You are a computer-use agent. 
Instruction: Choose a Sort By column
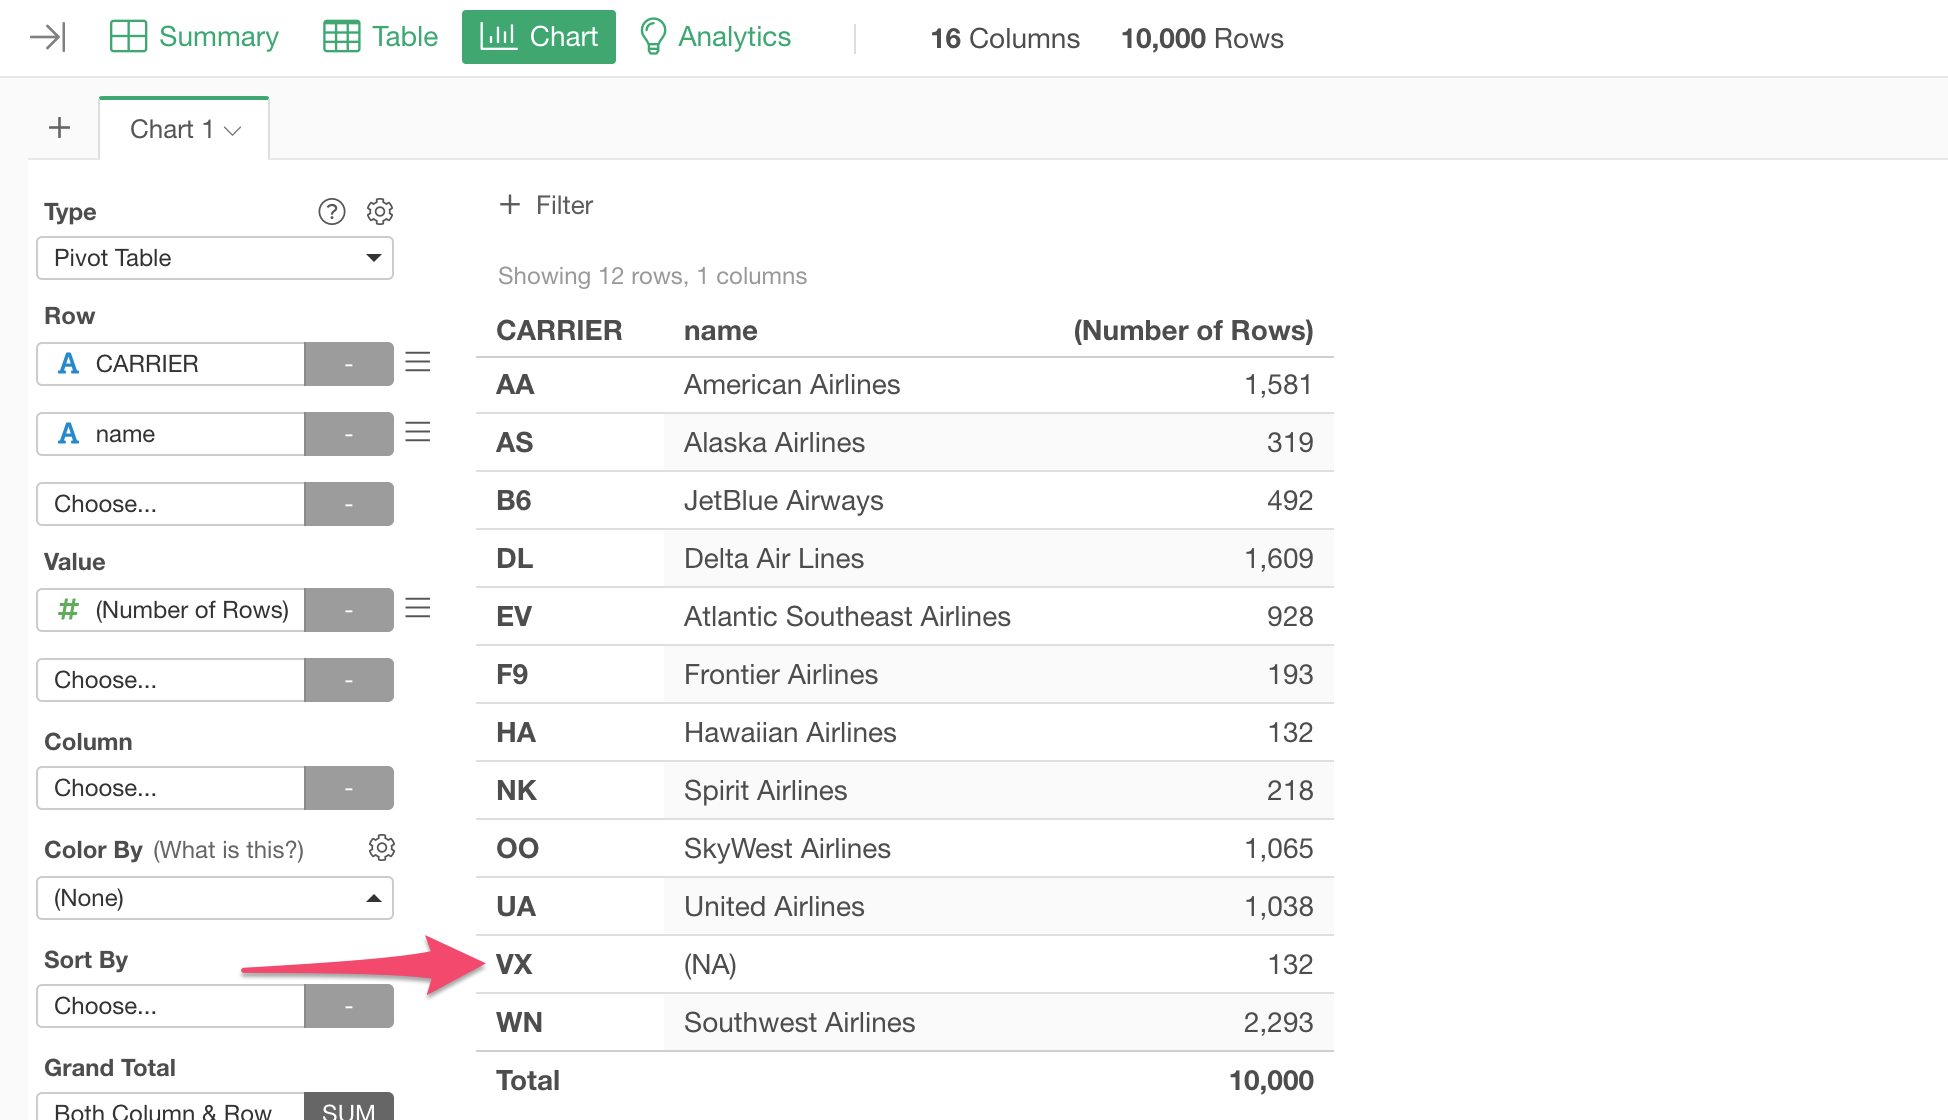click(x=171, y=1006)
